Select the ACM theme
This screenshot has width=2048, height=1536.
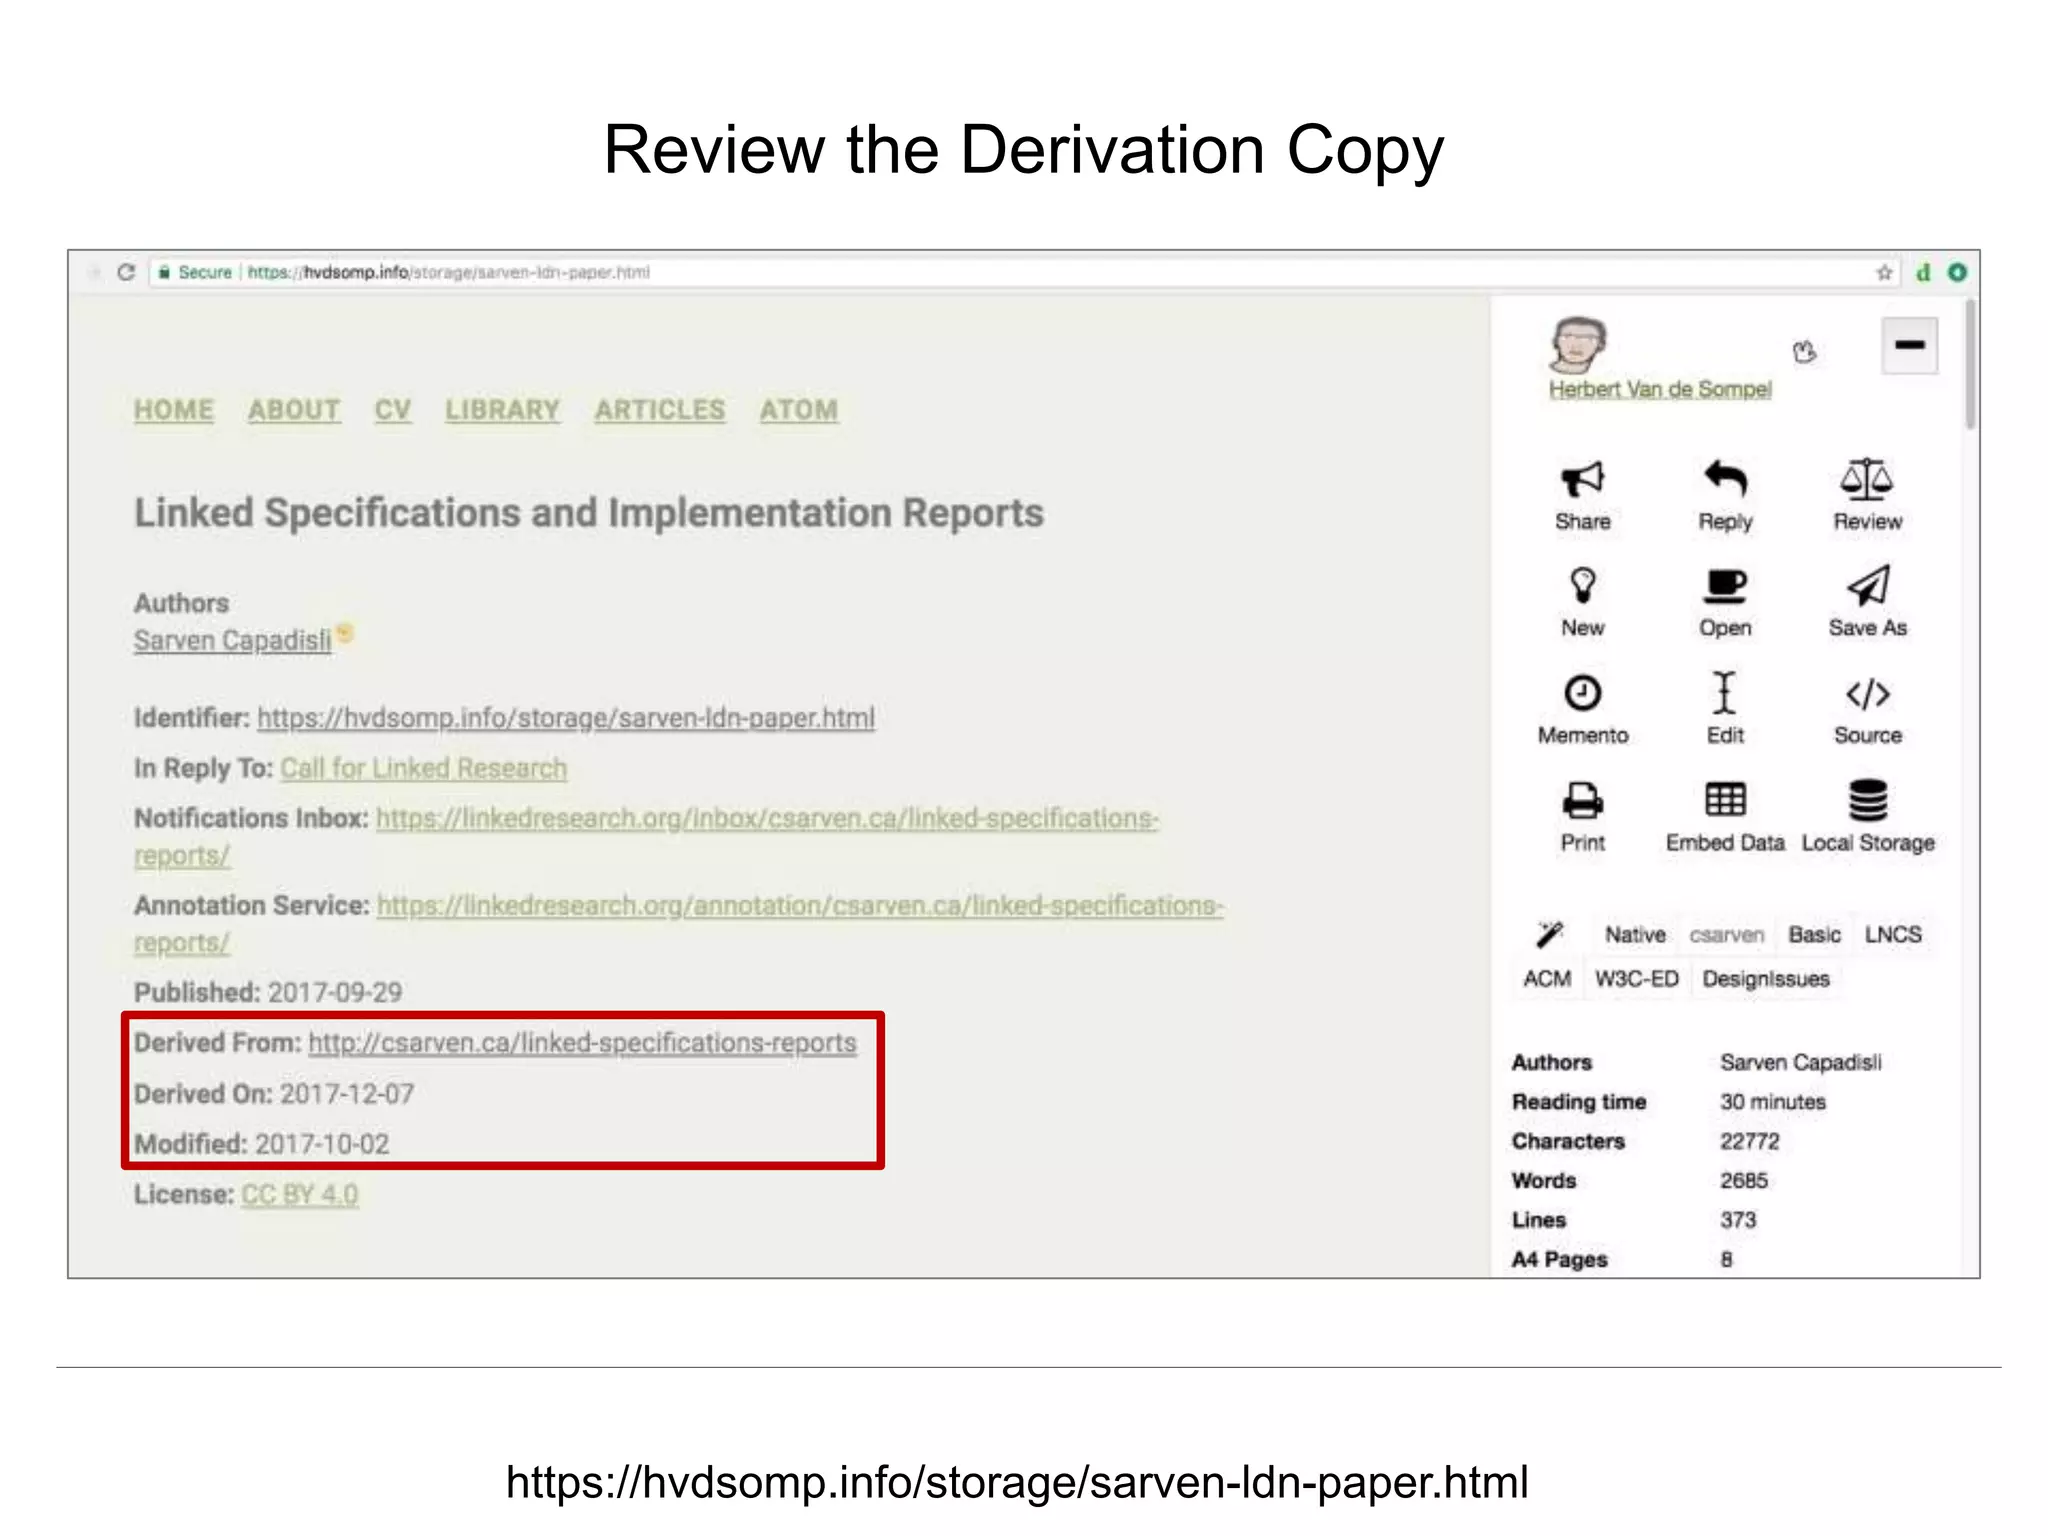(1547, 979)
